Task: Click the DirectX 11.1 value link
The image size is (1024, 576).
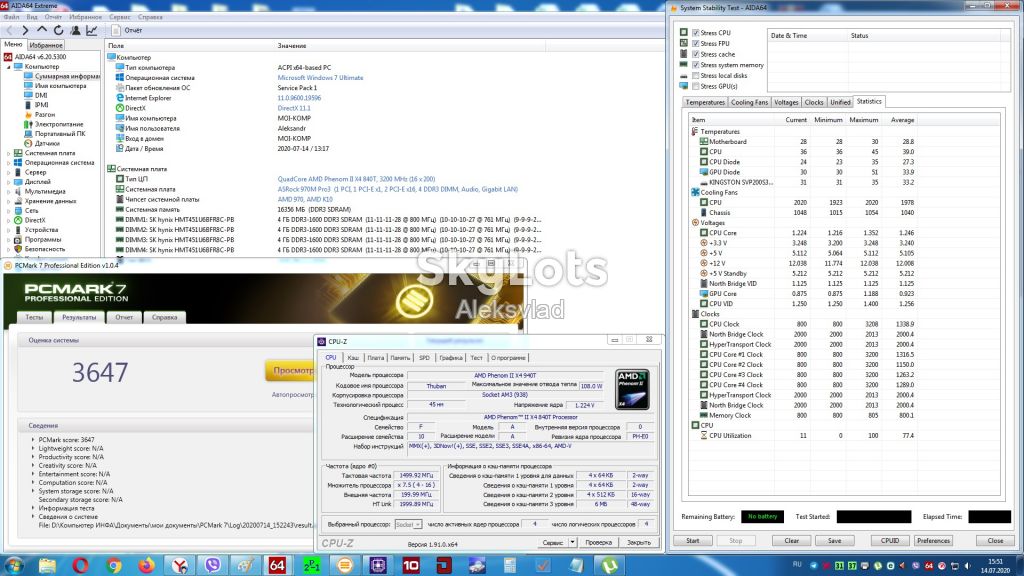Action: pyautogui.click(x=294, y=108)
